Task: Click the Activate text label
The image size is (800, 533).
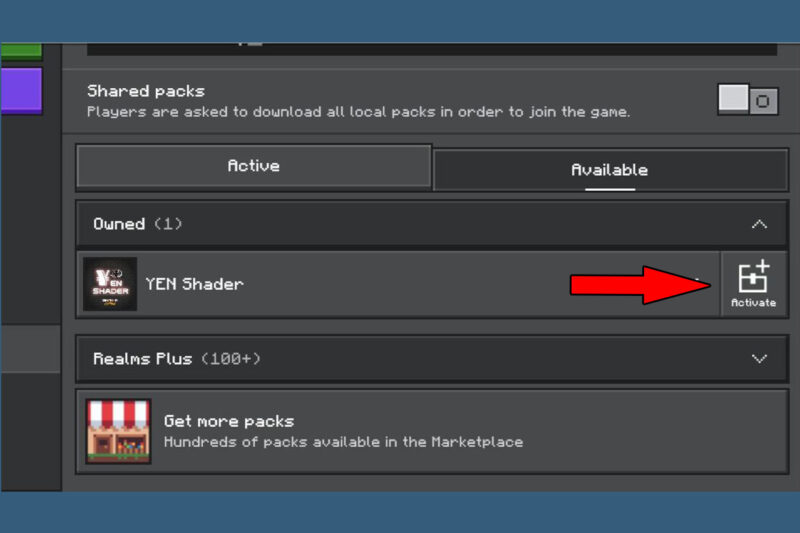Action: [x=754, y=302]
